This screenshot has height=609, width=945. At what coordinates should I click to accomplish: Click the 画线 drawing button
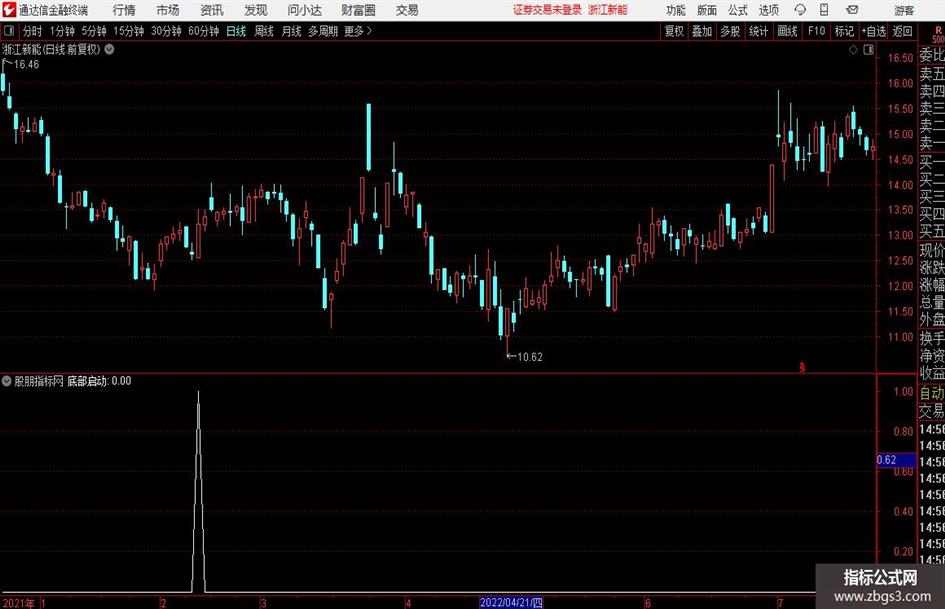(x=788, y=31)
